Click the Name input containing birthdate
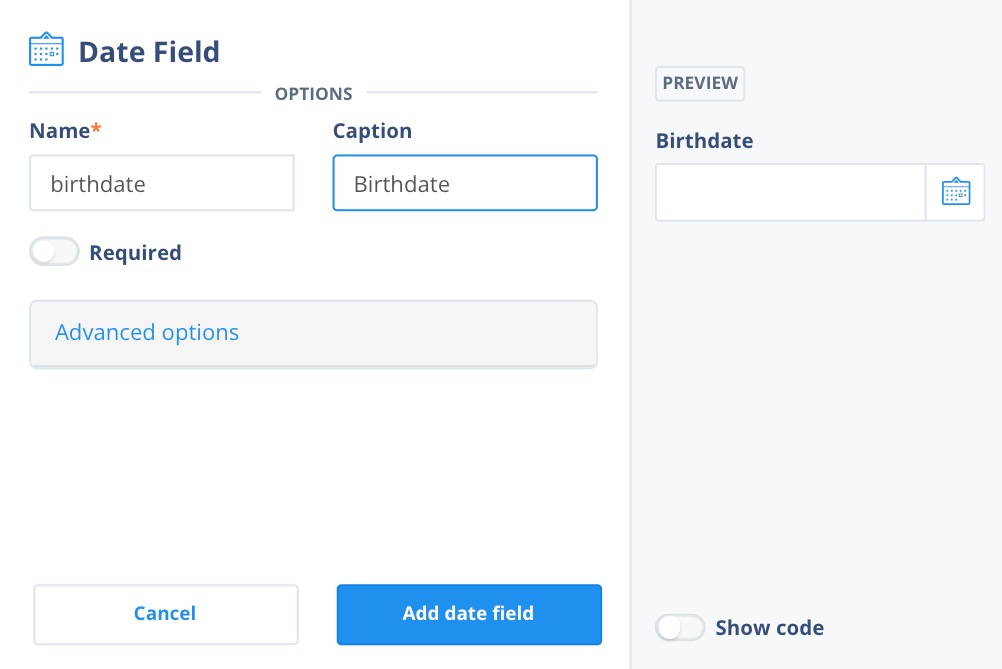 (162, 183)
